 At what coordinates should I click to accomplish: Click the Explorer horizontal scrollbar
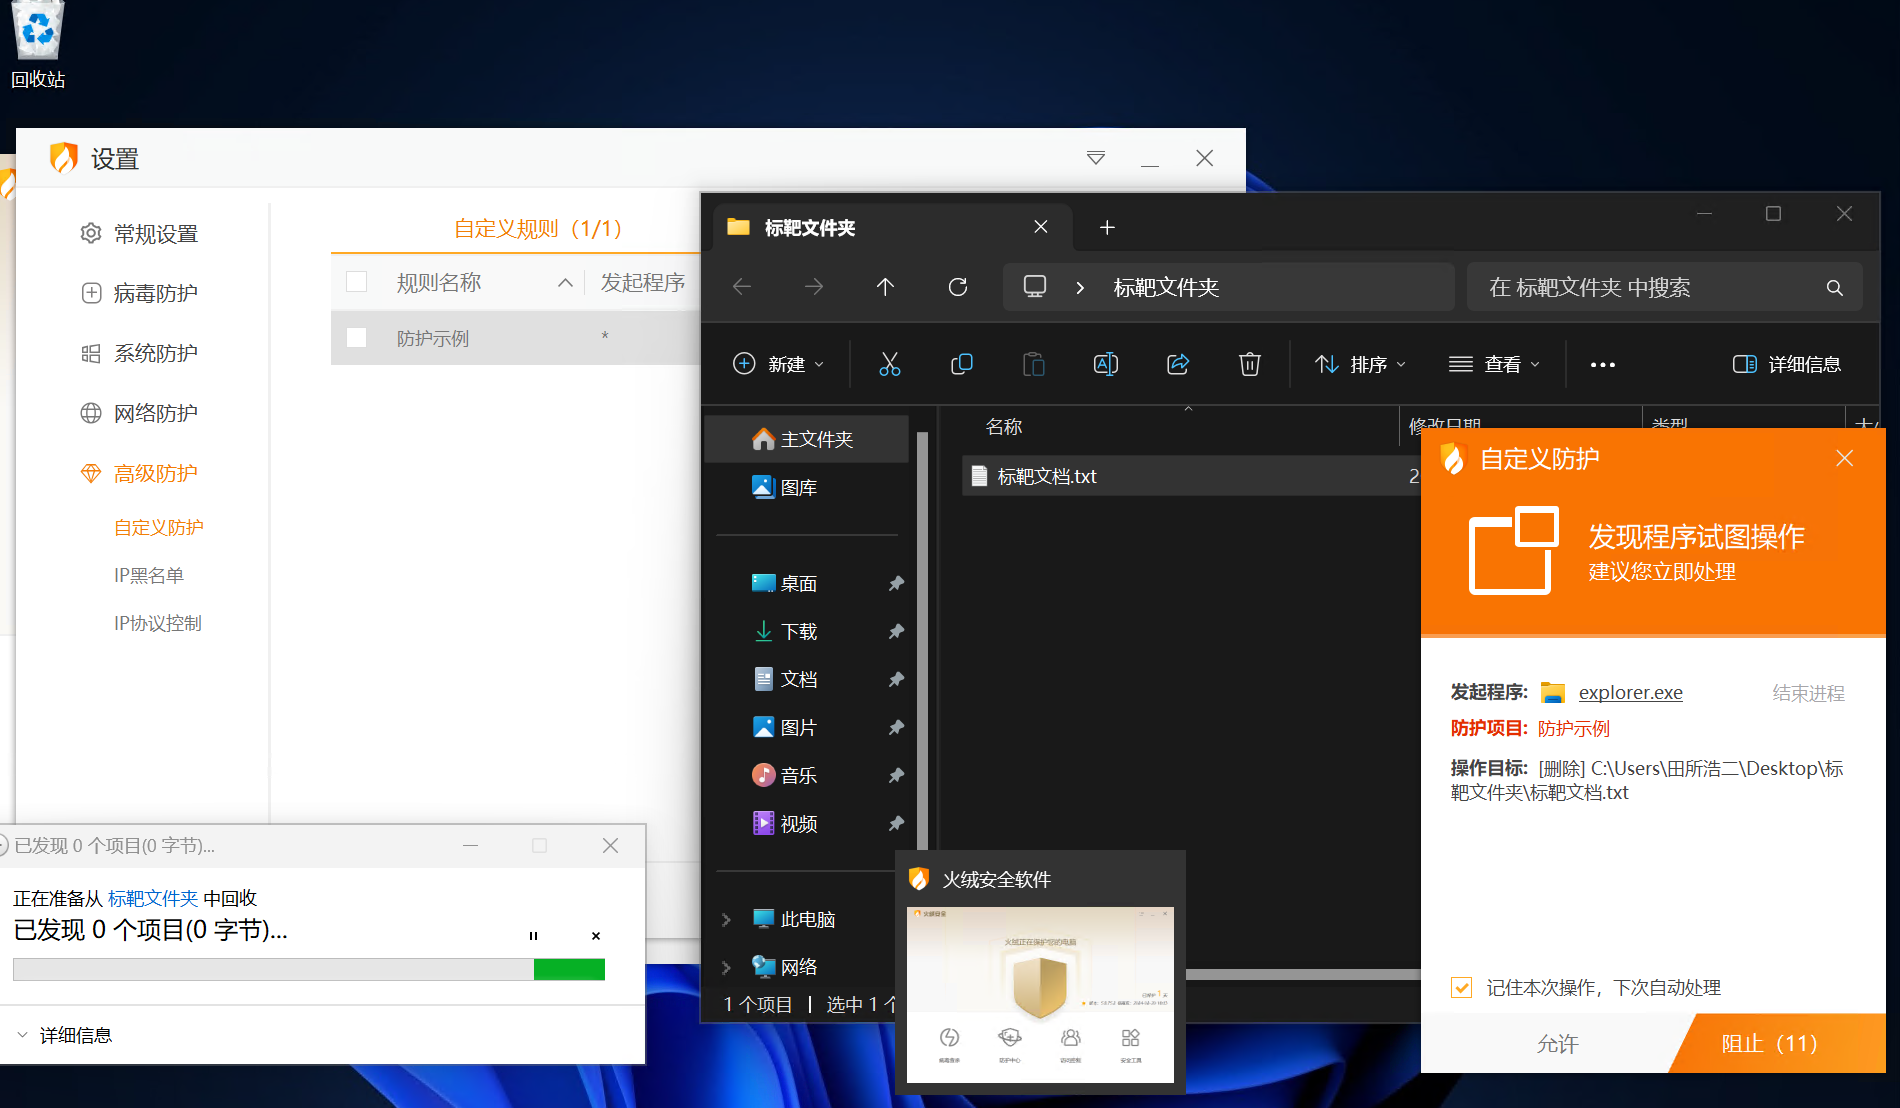pyautogui.click(x=1302, y=974)
